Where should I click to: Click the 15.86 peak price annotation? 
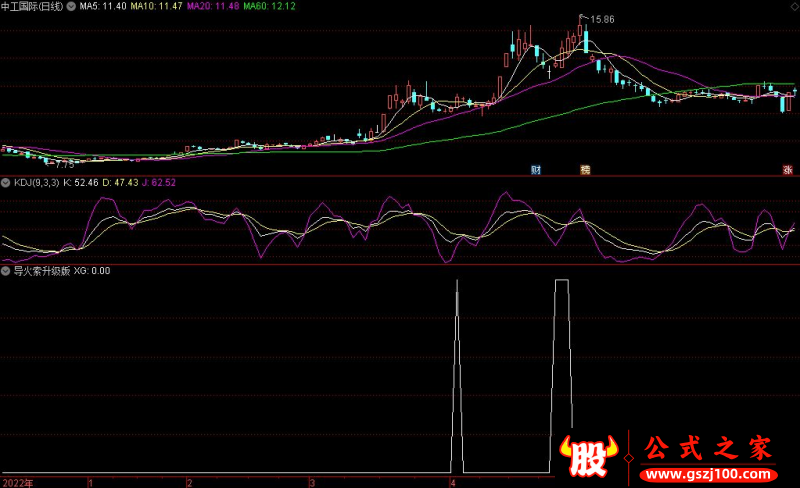point(601,19)
